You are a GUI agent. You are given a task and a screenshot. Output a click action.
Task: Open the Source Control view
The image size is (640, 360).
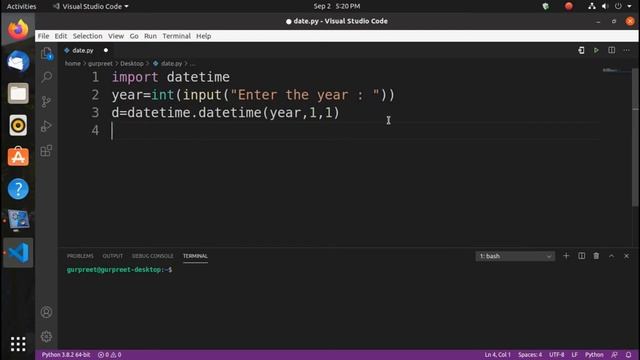click(47, 101)
